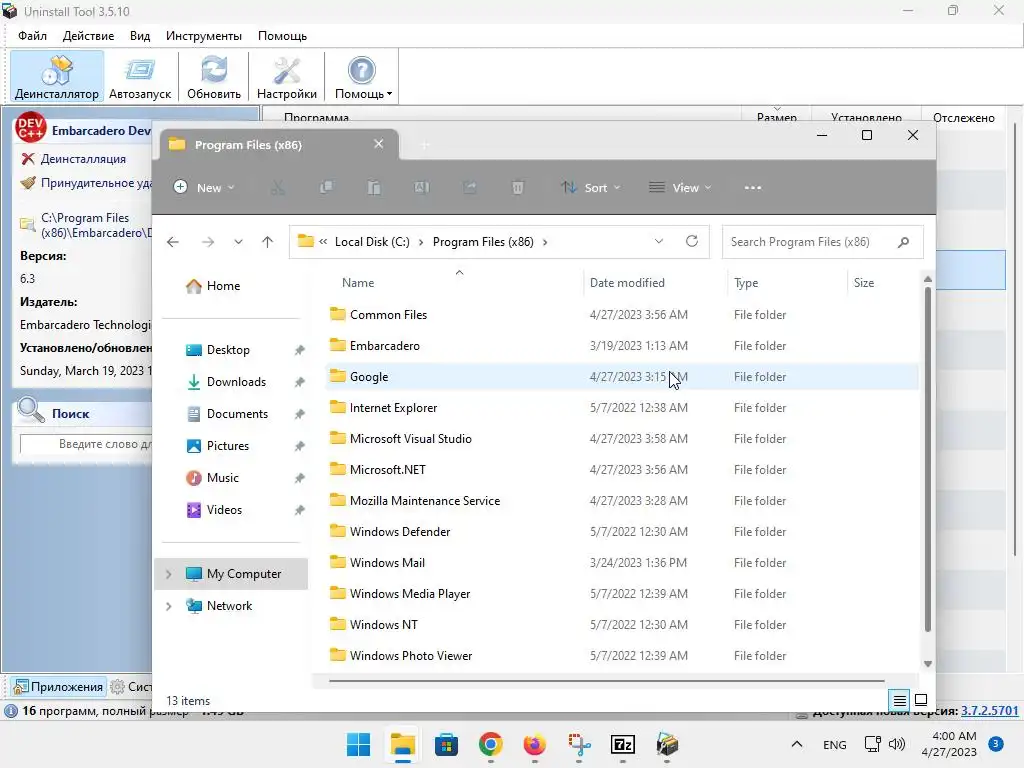Image resolution: width=1024 pixels, height=768 pixels.
Task: Click the Search Program Files (x86) box
Action: click(x=822, y=242)
